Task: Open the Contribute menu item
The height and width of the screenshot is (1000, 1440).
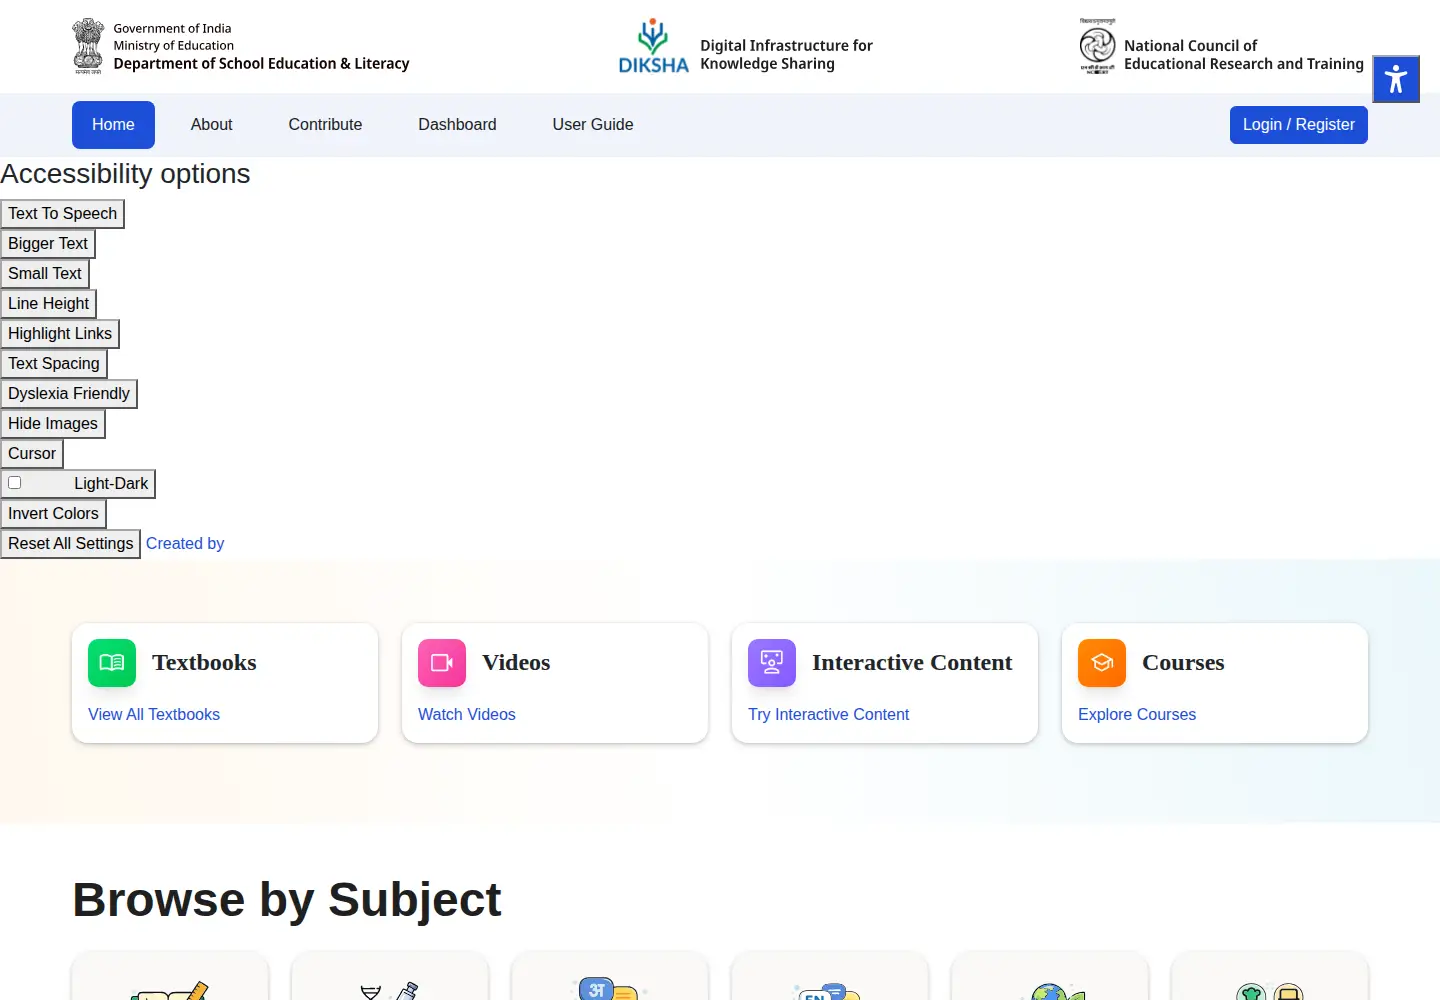Action: 325,125
